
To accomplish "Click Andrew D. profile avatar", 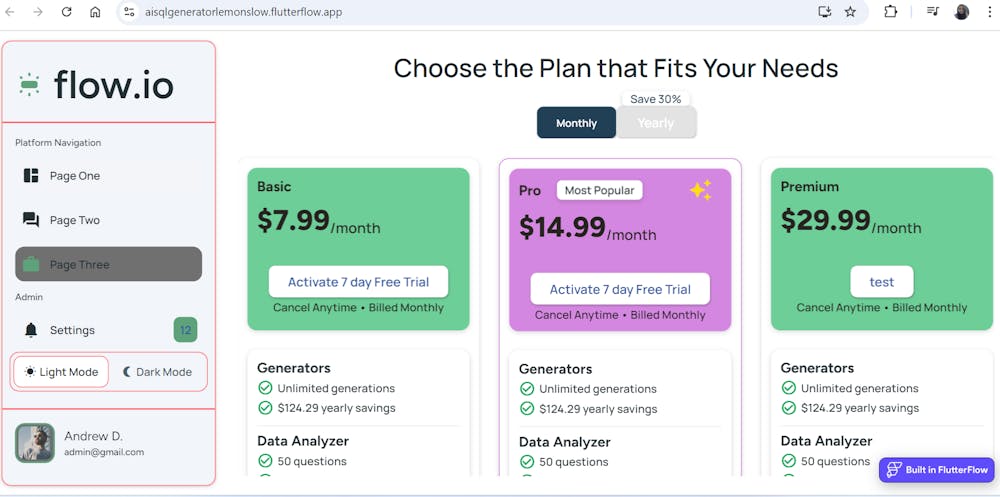I will click(35, 443).
